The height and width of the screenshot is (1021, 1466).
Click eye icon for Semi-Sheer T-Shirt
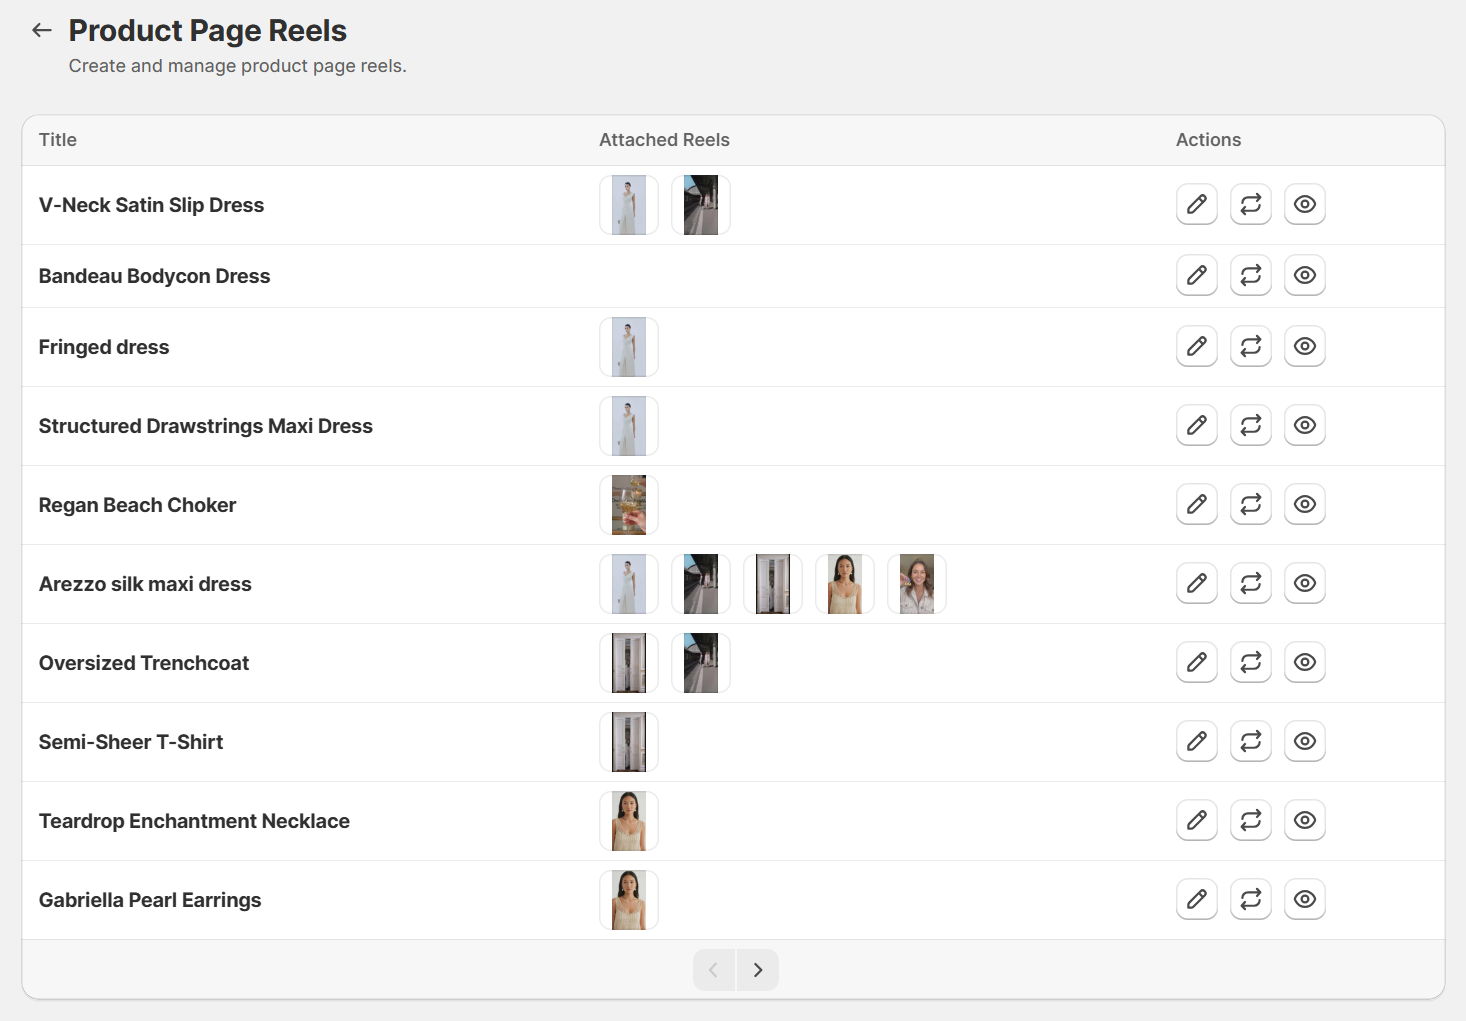(1304, 741)
